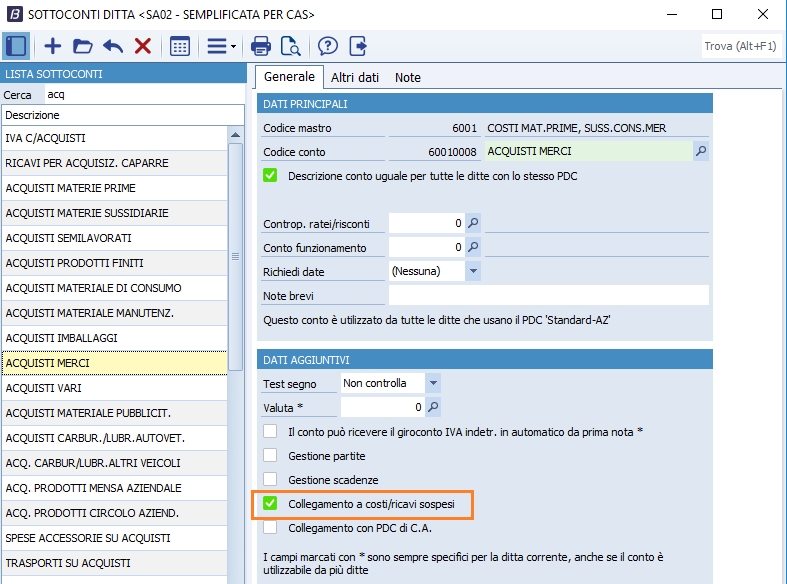Click the open folder toolbar icon

[82, 46]
